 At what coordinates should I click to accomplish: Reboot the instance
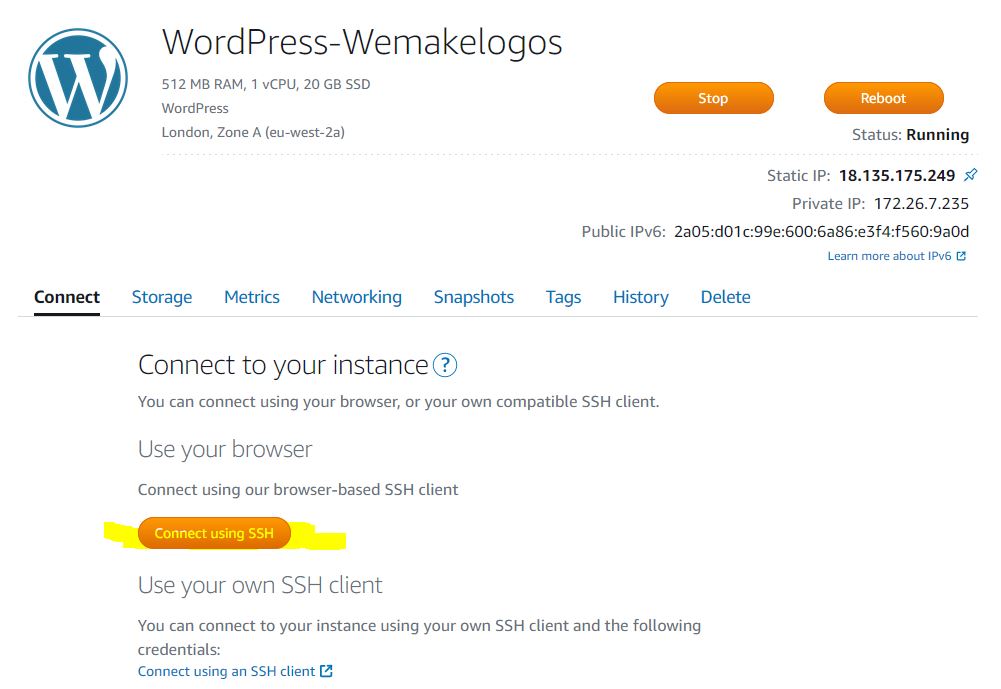click(x=883, y=98)
